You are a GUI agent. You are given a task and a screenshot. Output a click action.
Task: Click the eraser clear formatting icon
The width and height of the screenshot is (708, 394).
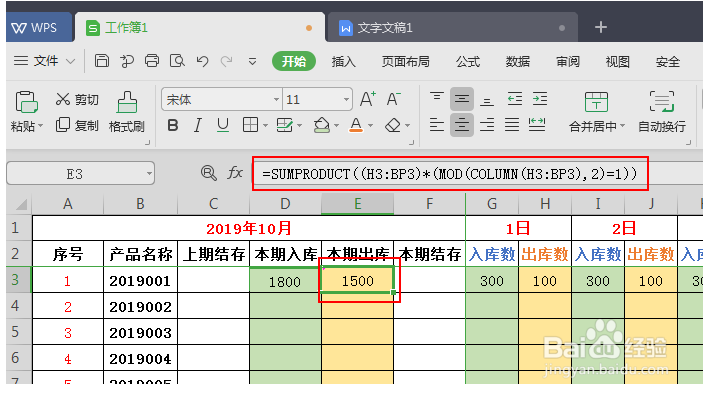392,125
